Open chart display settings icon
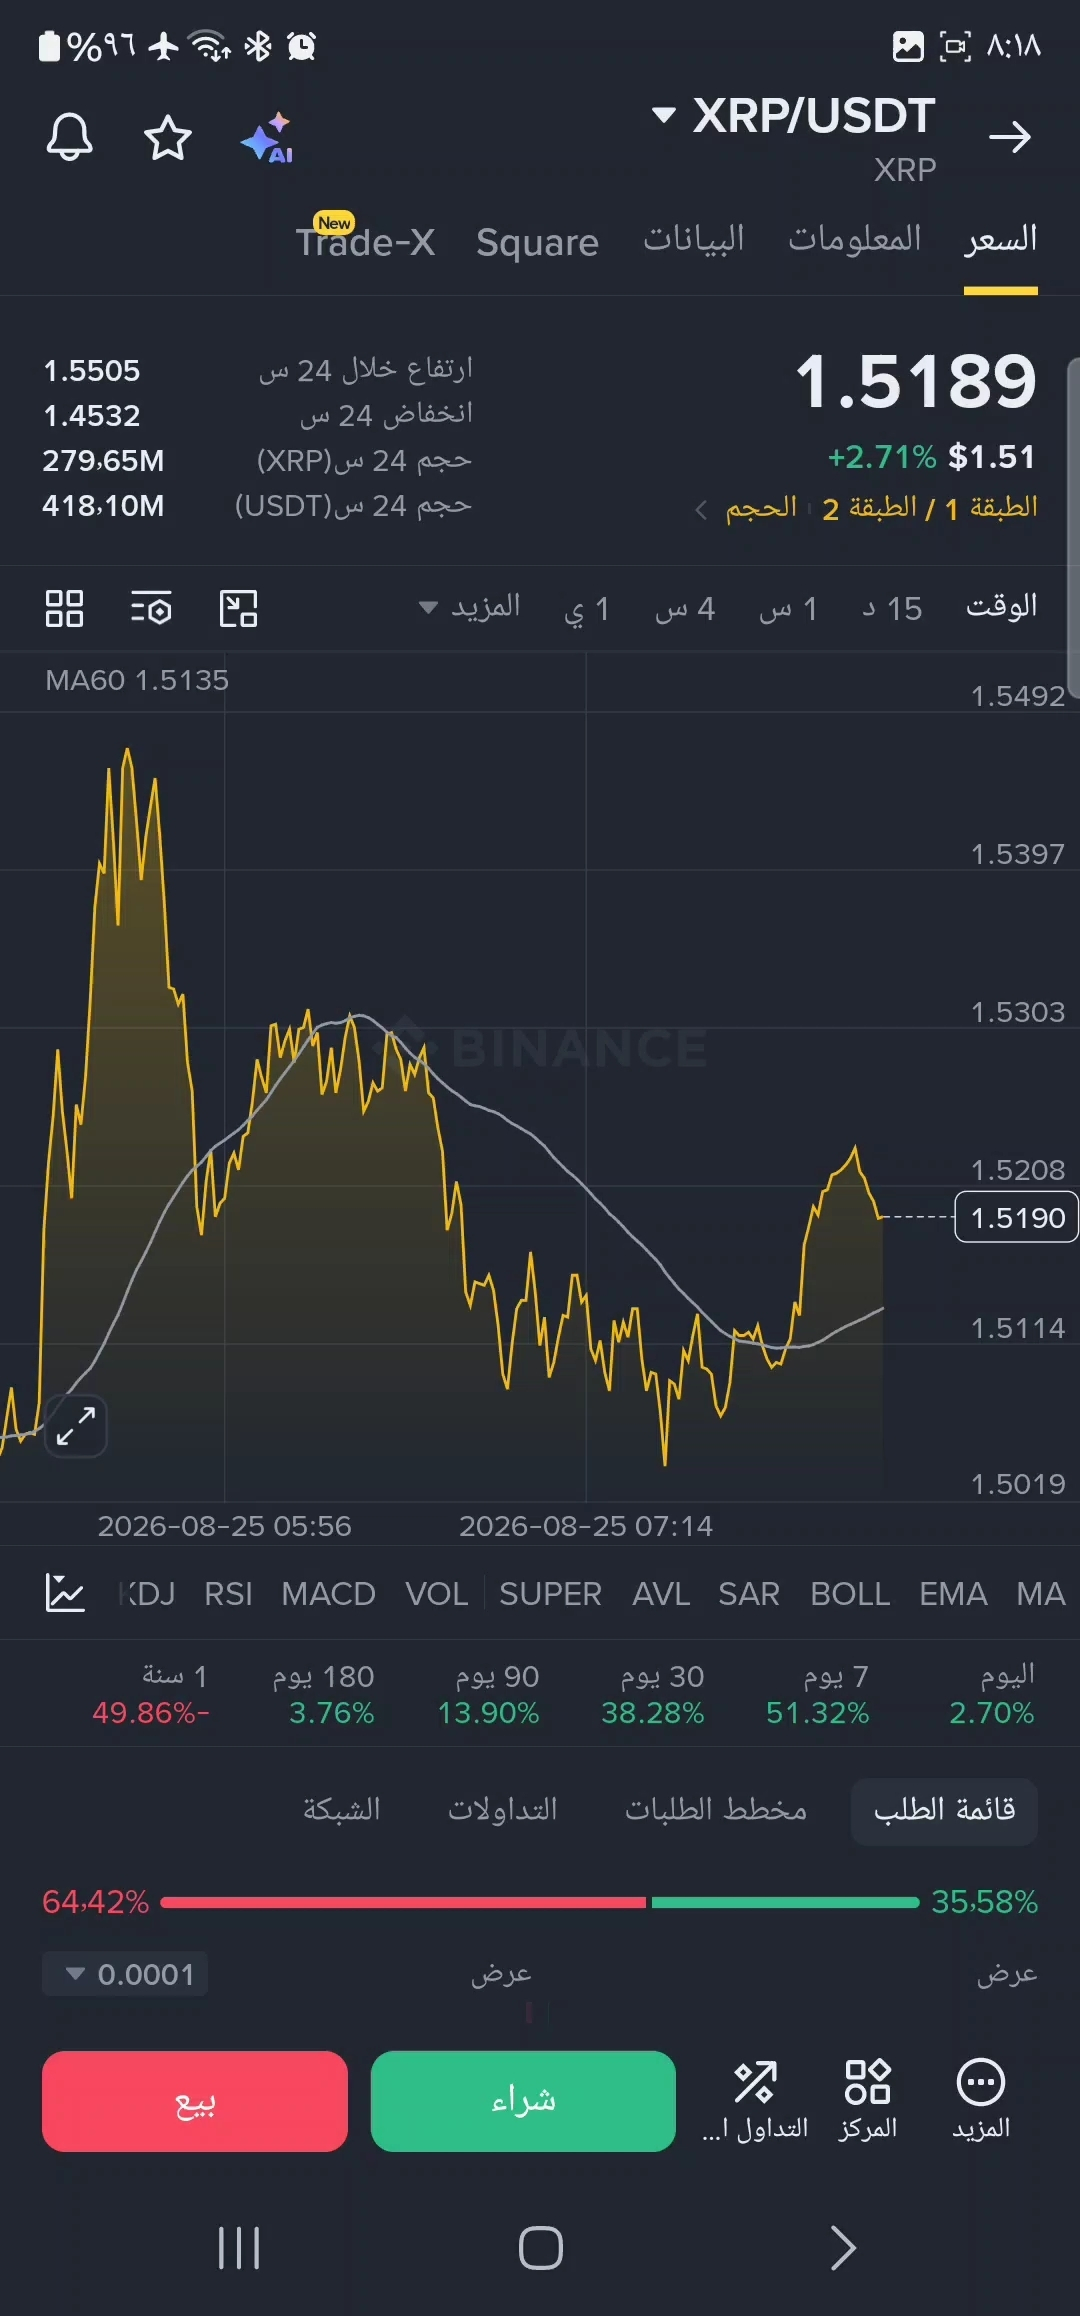This screenshot has height=2316, width=1080. tap(151, 608)
